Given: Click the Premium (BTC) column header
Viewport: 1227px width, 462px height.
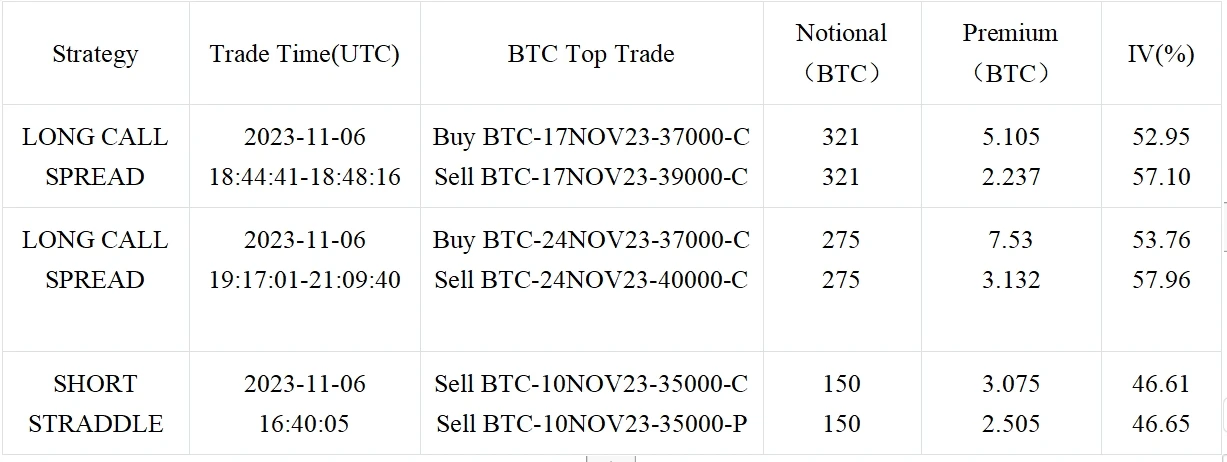Looking at the screenshot, I should (x=1008, y=53).
